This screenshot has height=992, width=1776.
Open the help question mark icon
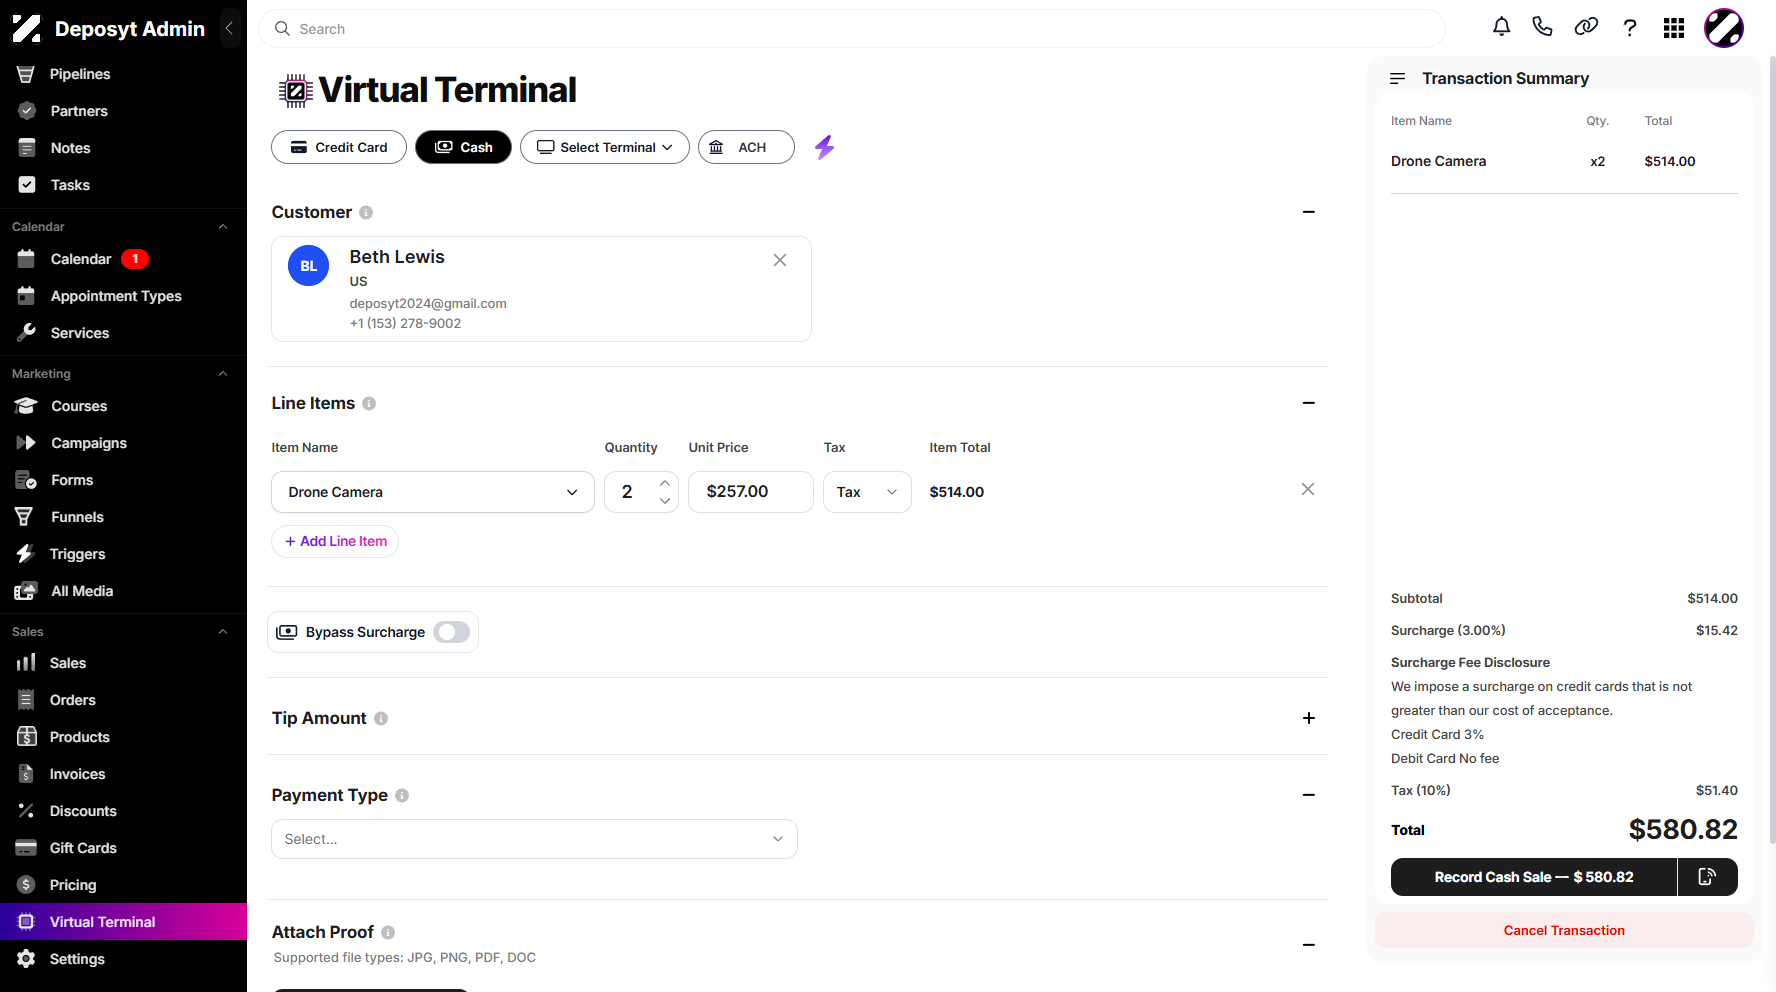coord(1630,28)
